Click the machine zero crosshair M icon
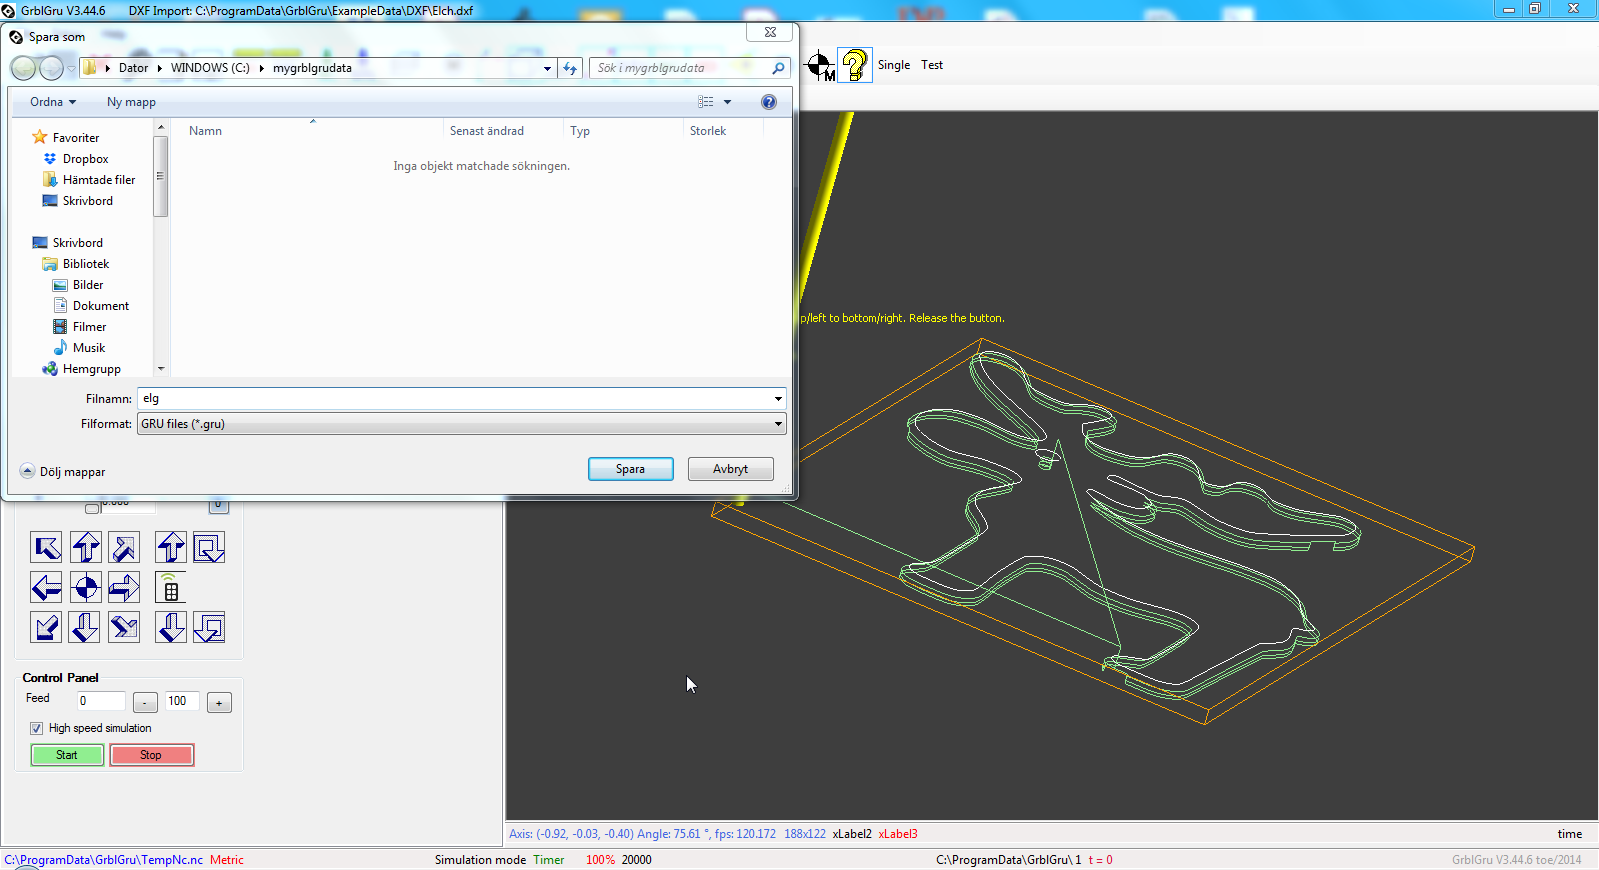 (820, 66)
